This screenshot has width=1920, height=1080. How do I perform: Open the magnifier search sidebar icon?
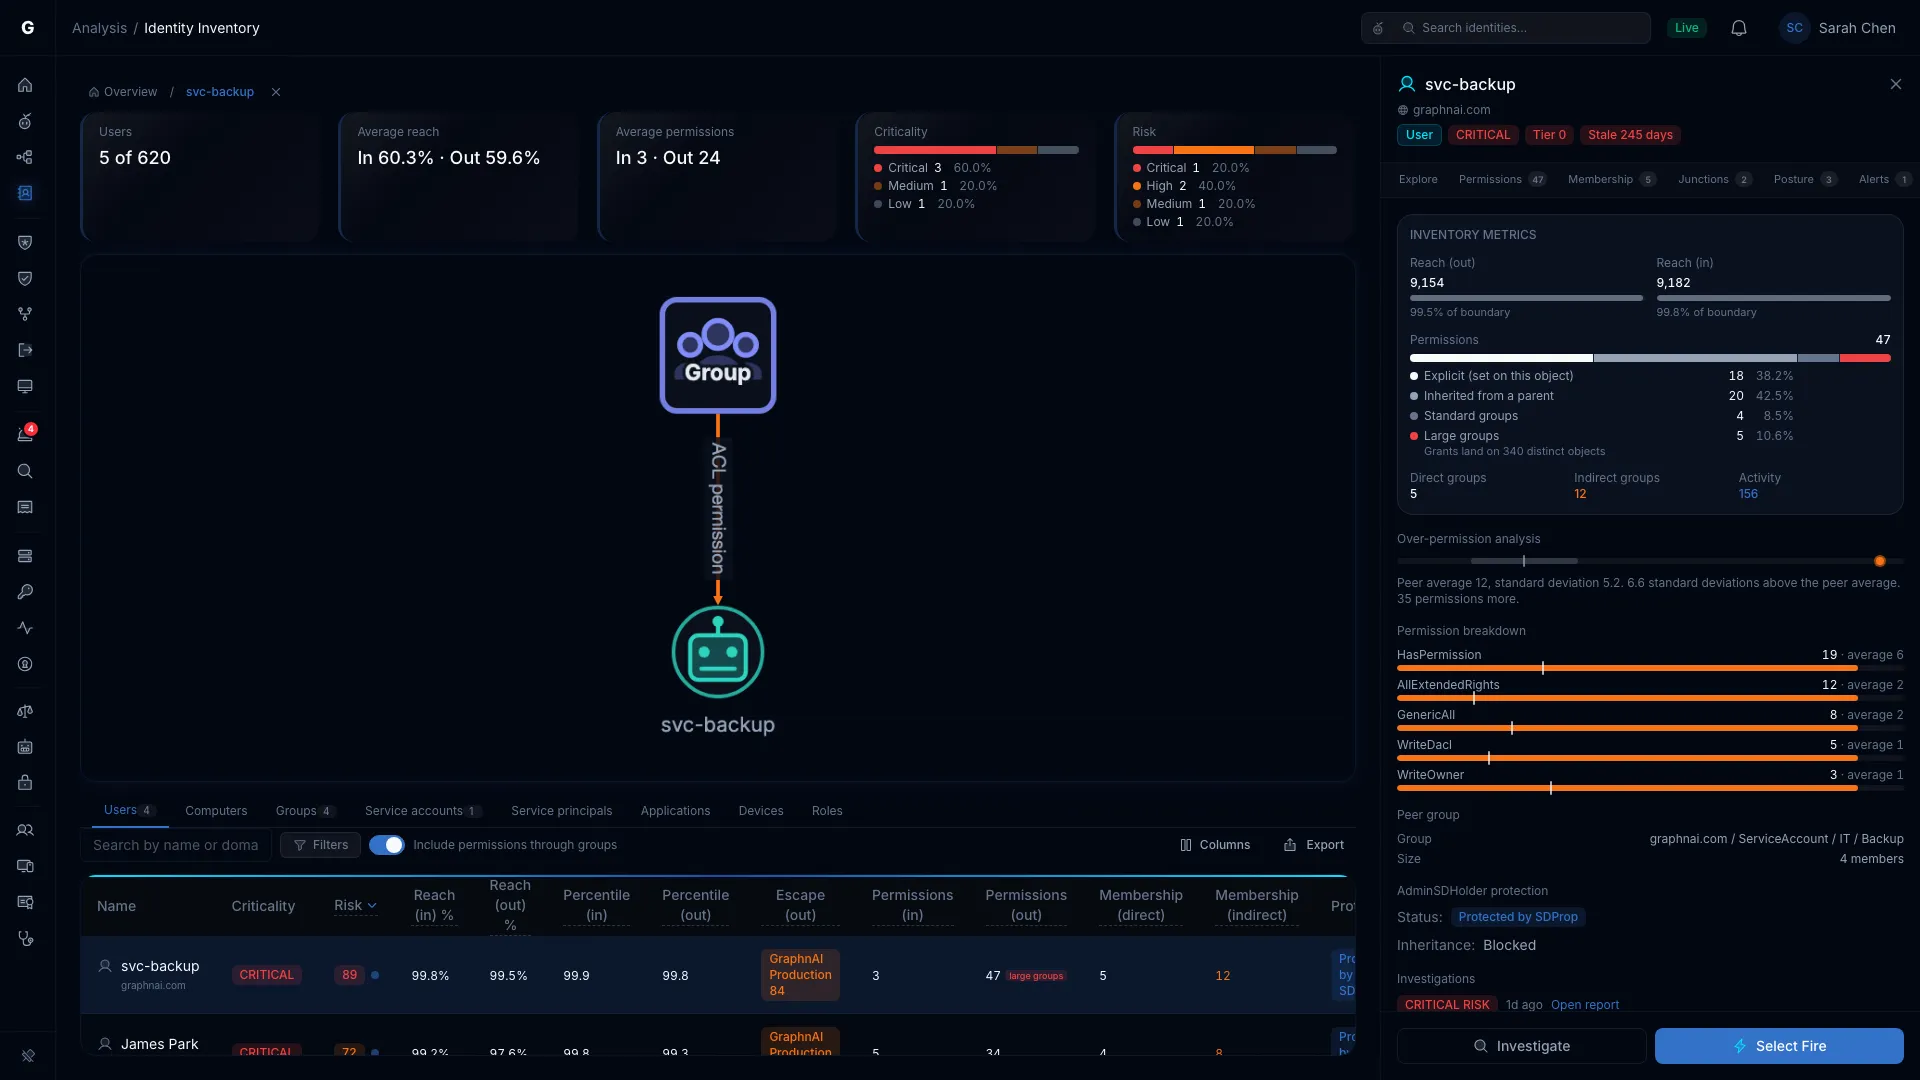(x=25, y=471)
